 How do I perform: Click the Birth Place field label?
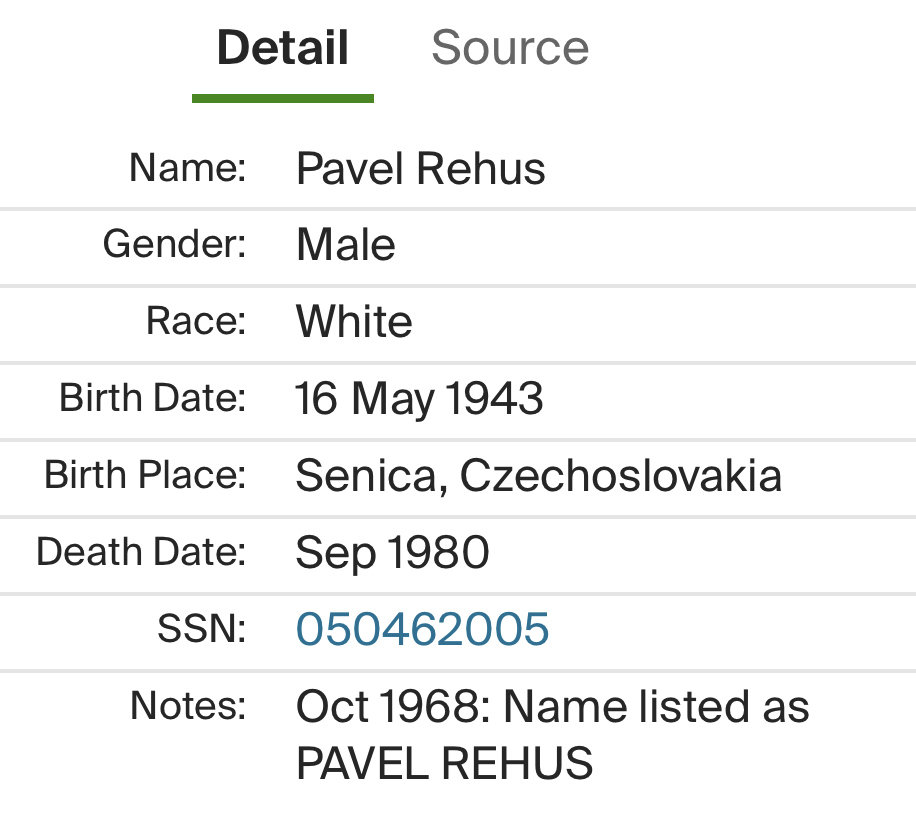pos(145,474)
